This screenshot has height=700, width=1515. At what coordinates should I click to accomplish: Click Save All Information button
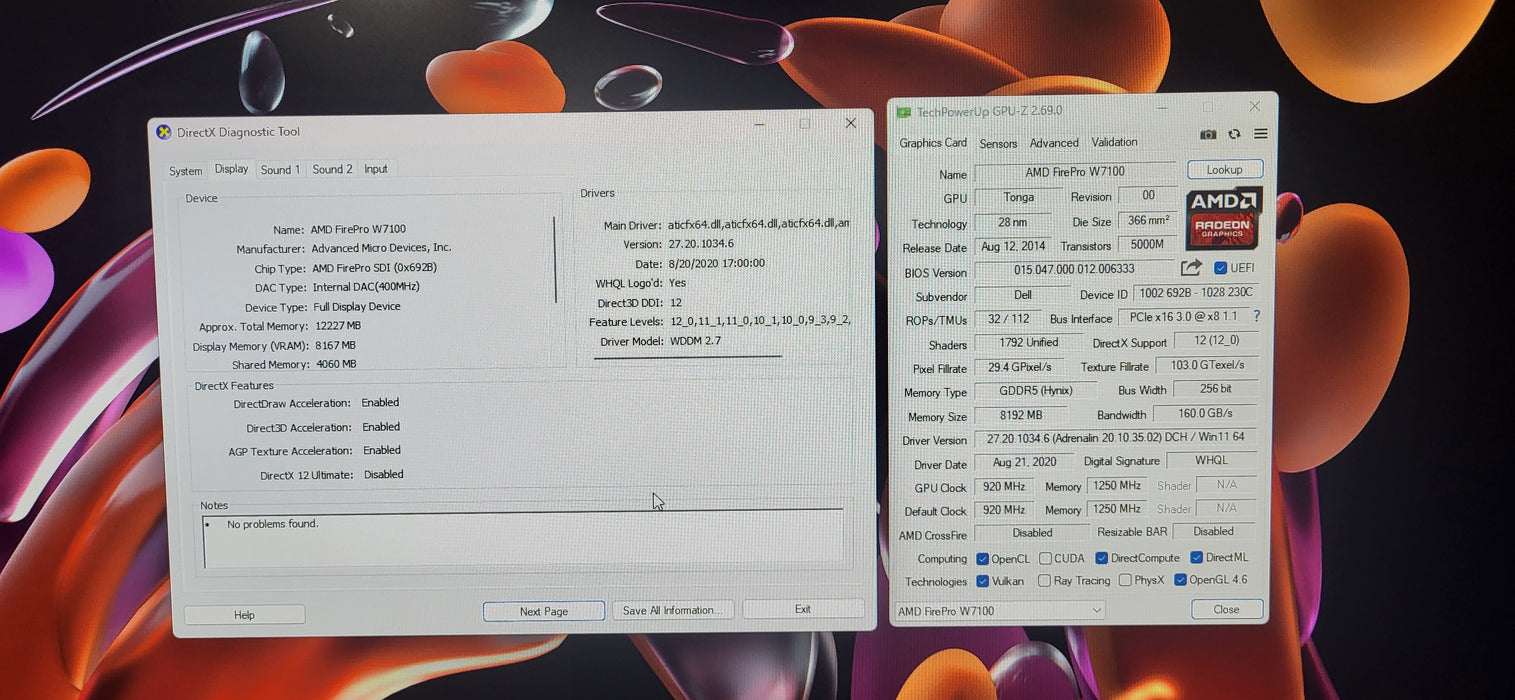pyautogui.click(x=673, y=610)
